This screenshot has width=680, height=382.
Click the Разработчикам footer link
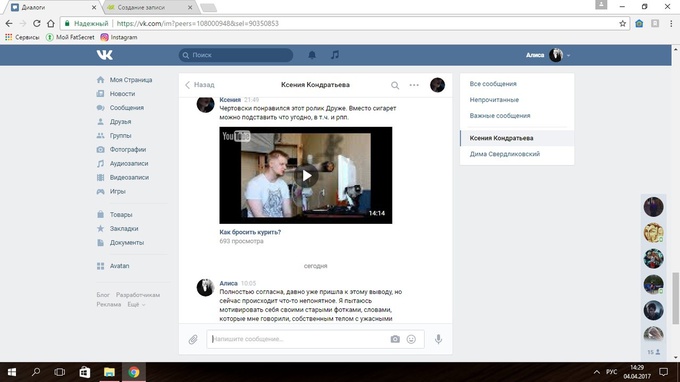[138, 295]
